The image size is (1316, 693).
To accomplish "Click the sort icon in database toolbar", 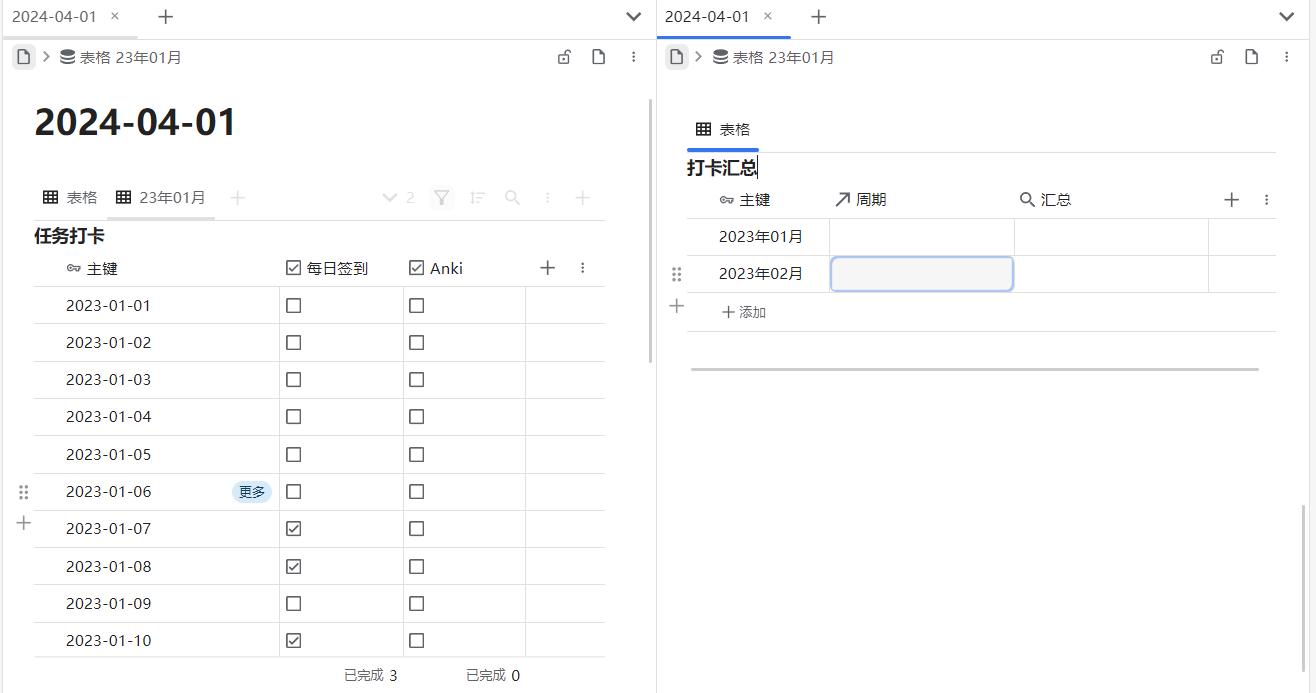I will tap(478, 198).
